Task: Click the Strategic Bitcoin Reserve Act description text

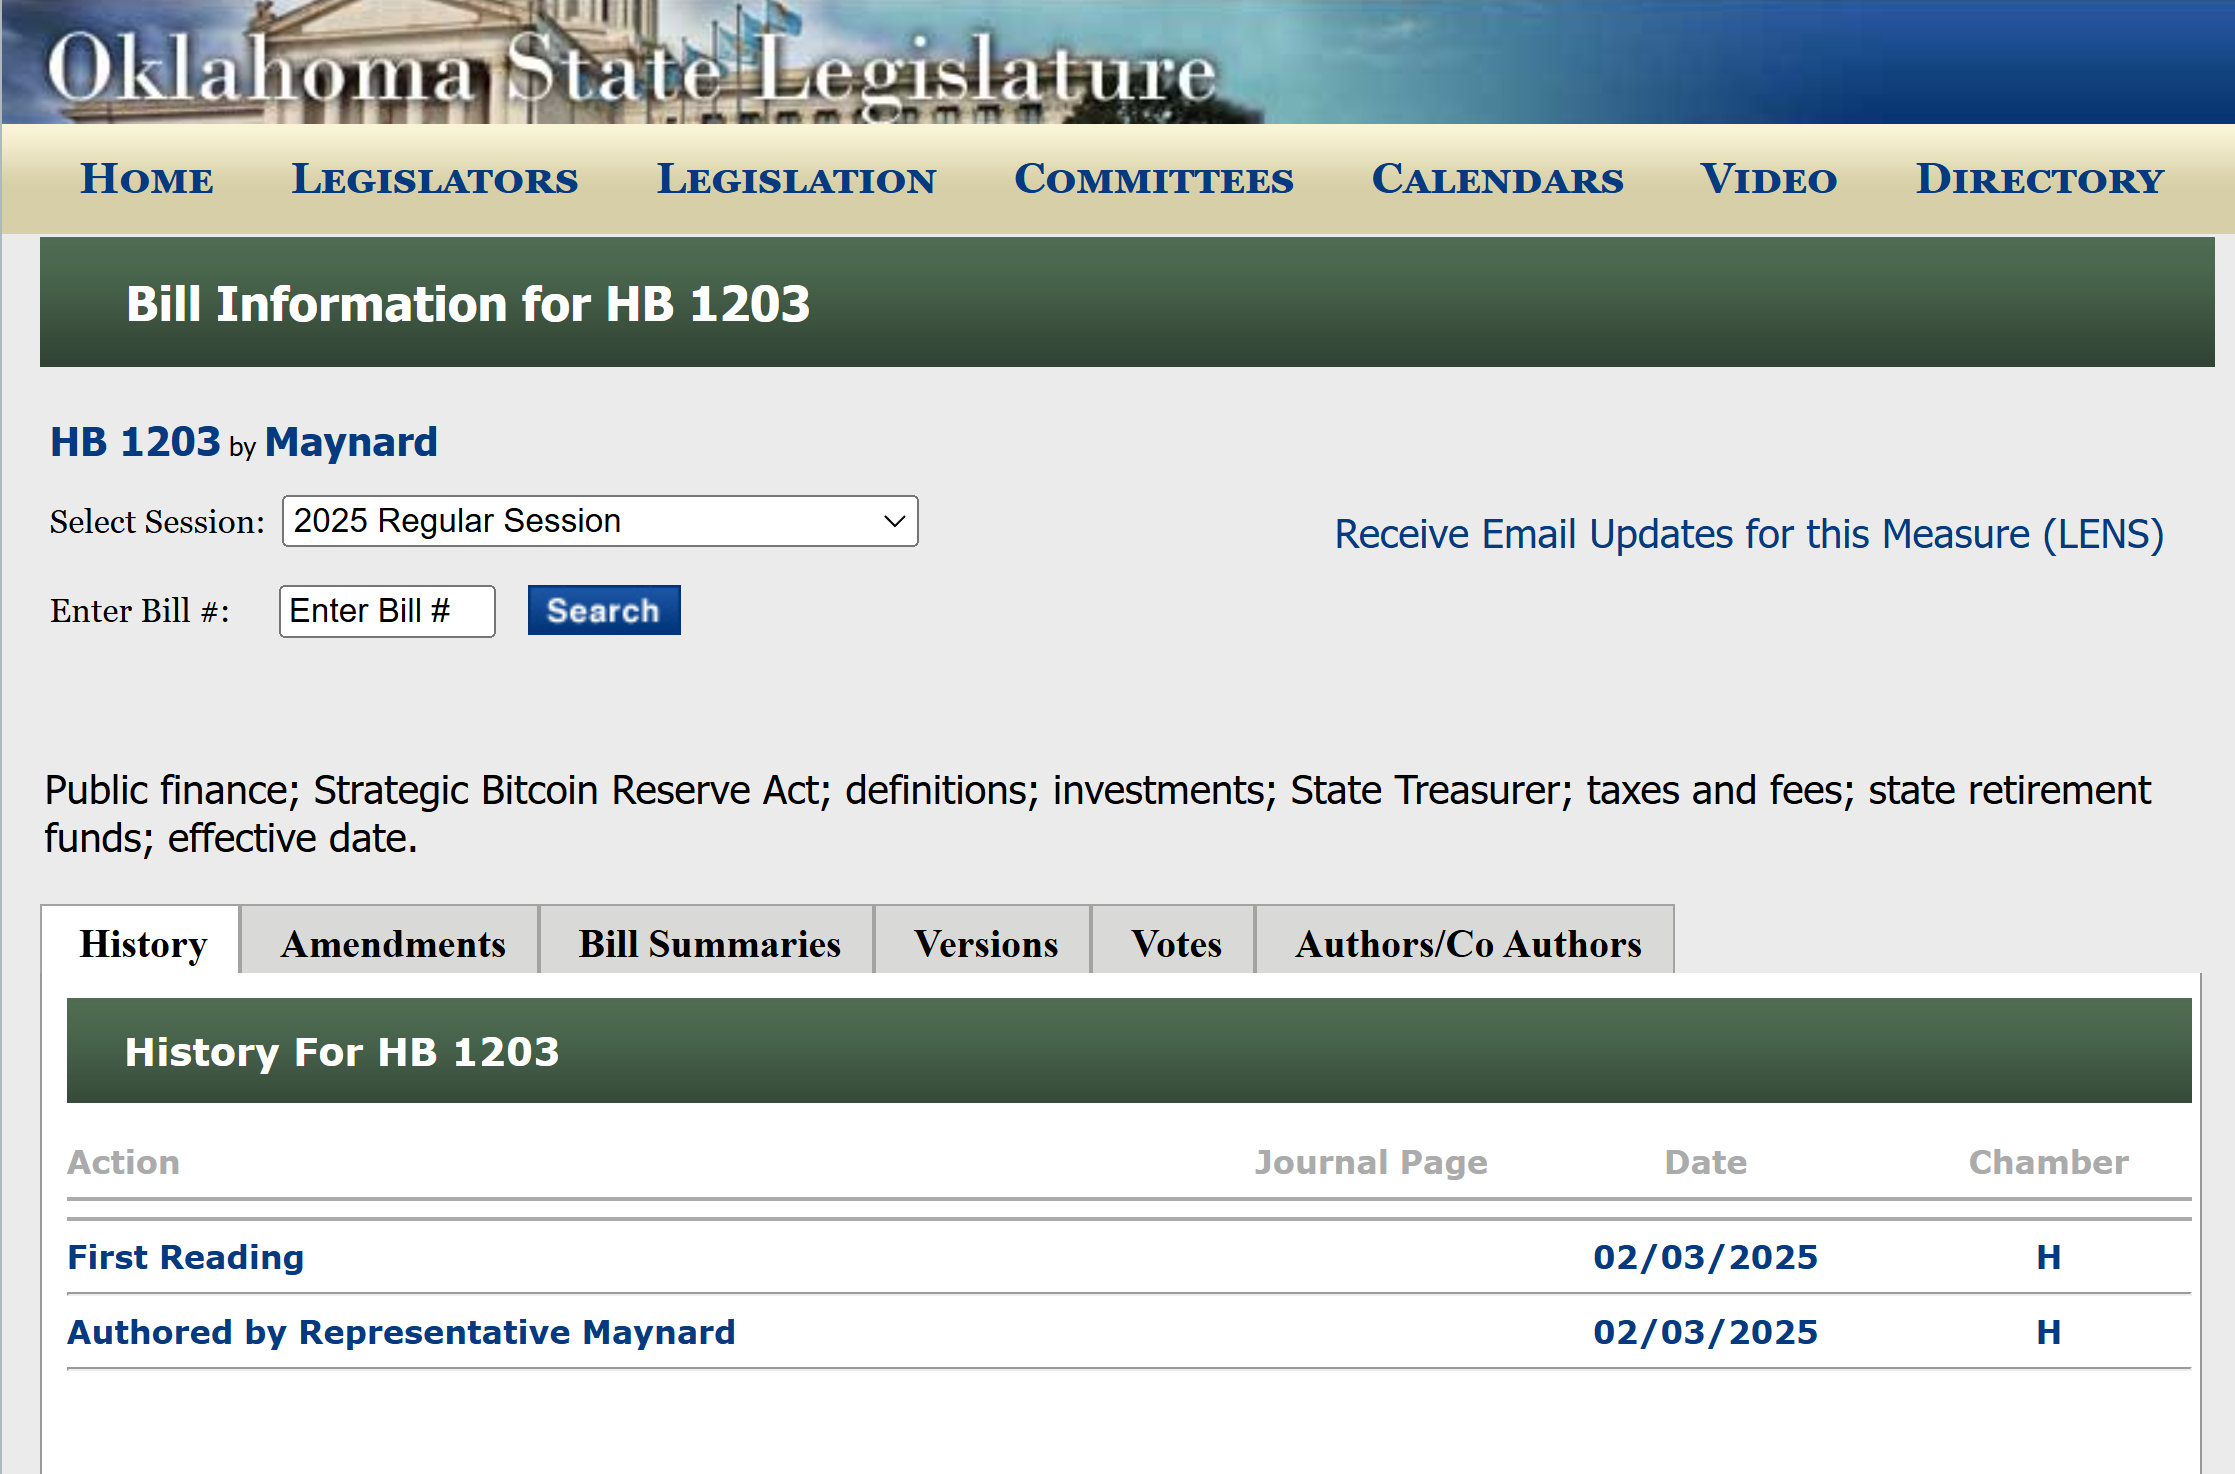Action: point(1097,814)
